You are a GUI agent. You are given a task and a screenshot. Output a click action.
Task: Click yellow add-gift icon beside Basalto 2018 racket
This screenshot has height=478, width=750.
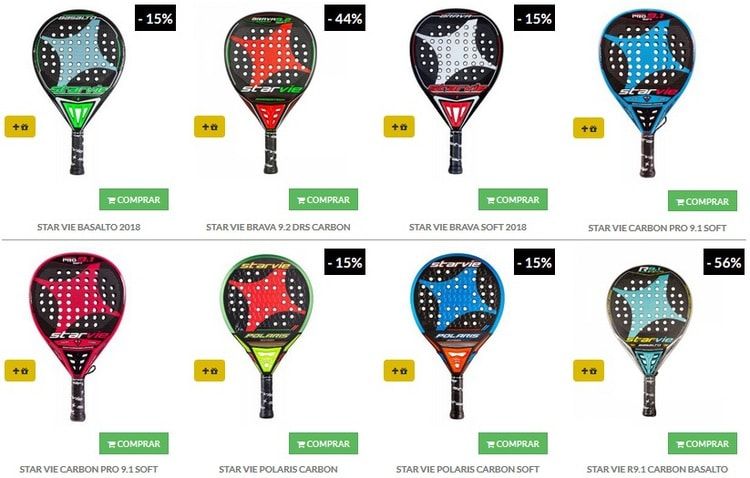point(20,127)
